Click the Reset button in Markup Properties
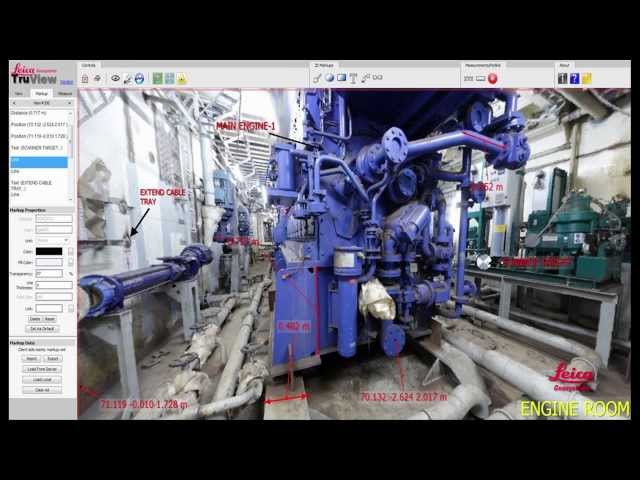640x480 pixels. pyautogui.click(x=49, y=319)
